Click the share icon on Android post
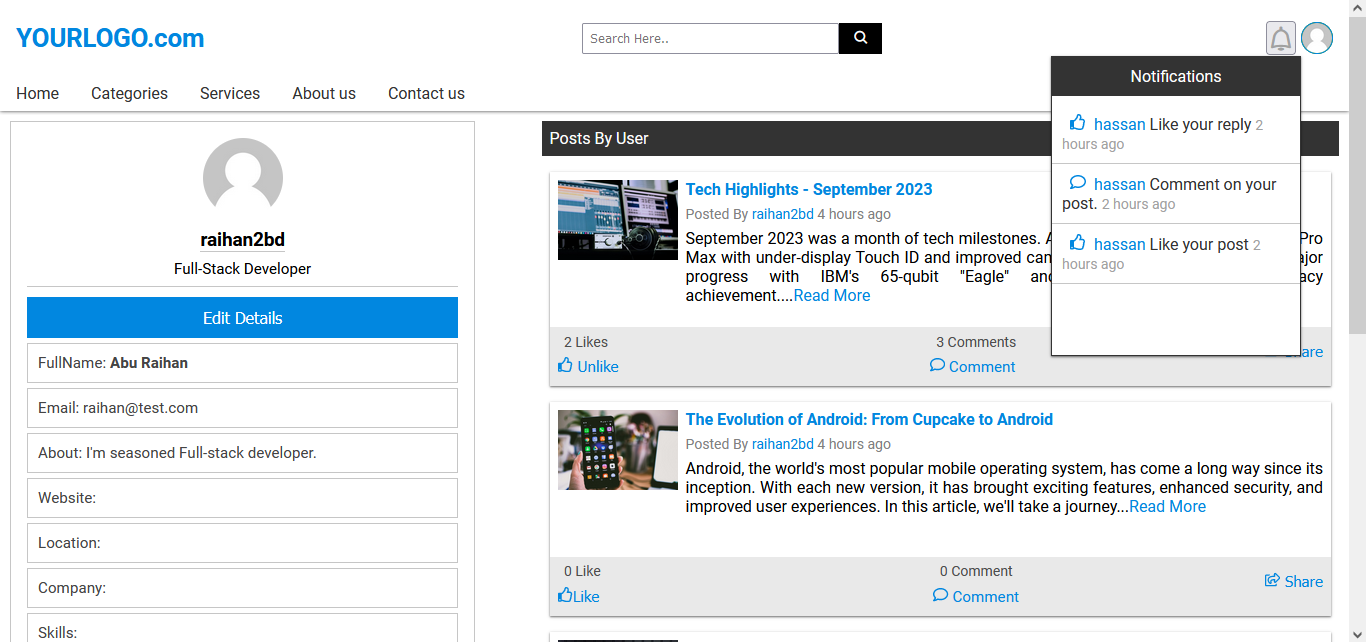Screen dimensions: 1366x642 click(x=1272, y=581)
